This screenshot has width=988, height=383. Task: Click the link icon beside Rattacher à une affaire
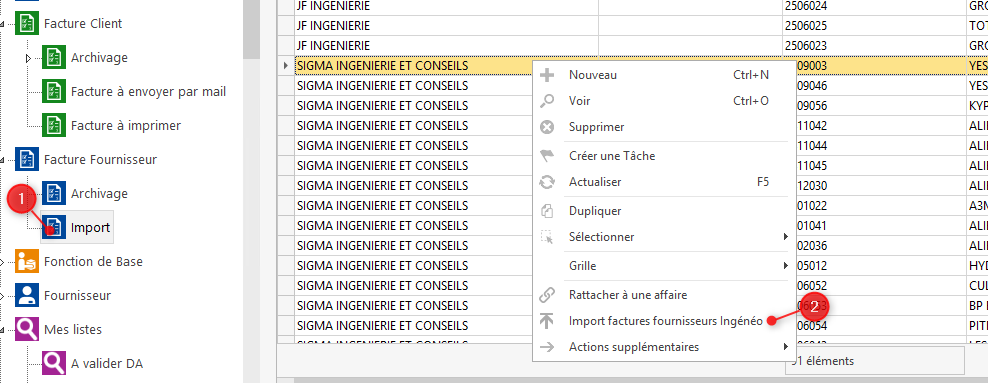548,295
